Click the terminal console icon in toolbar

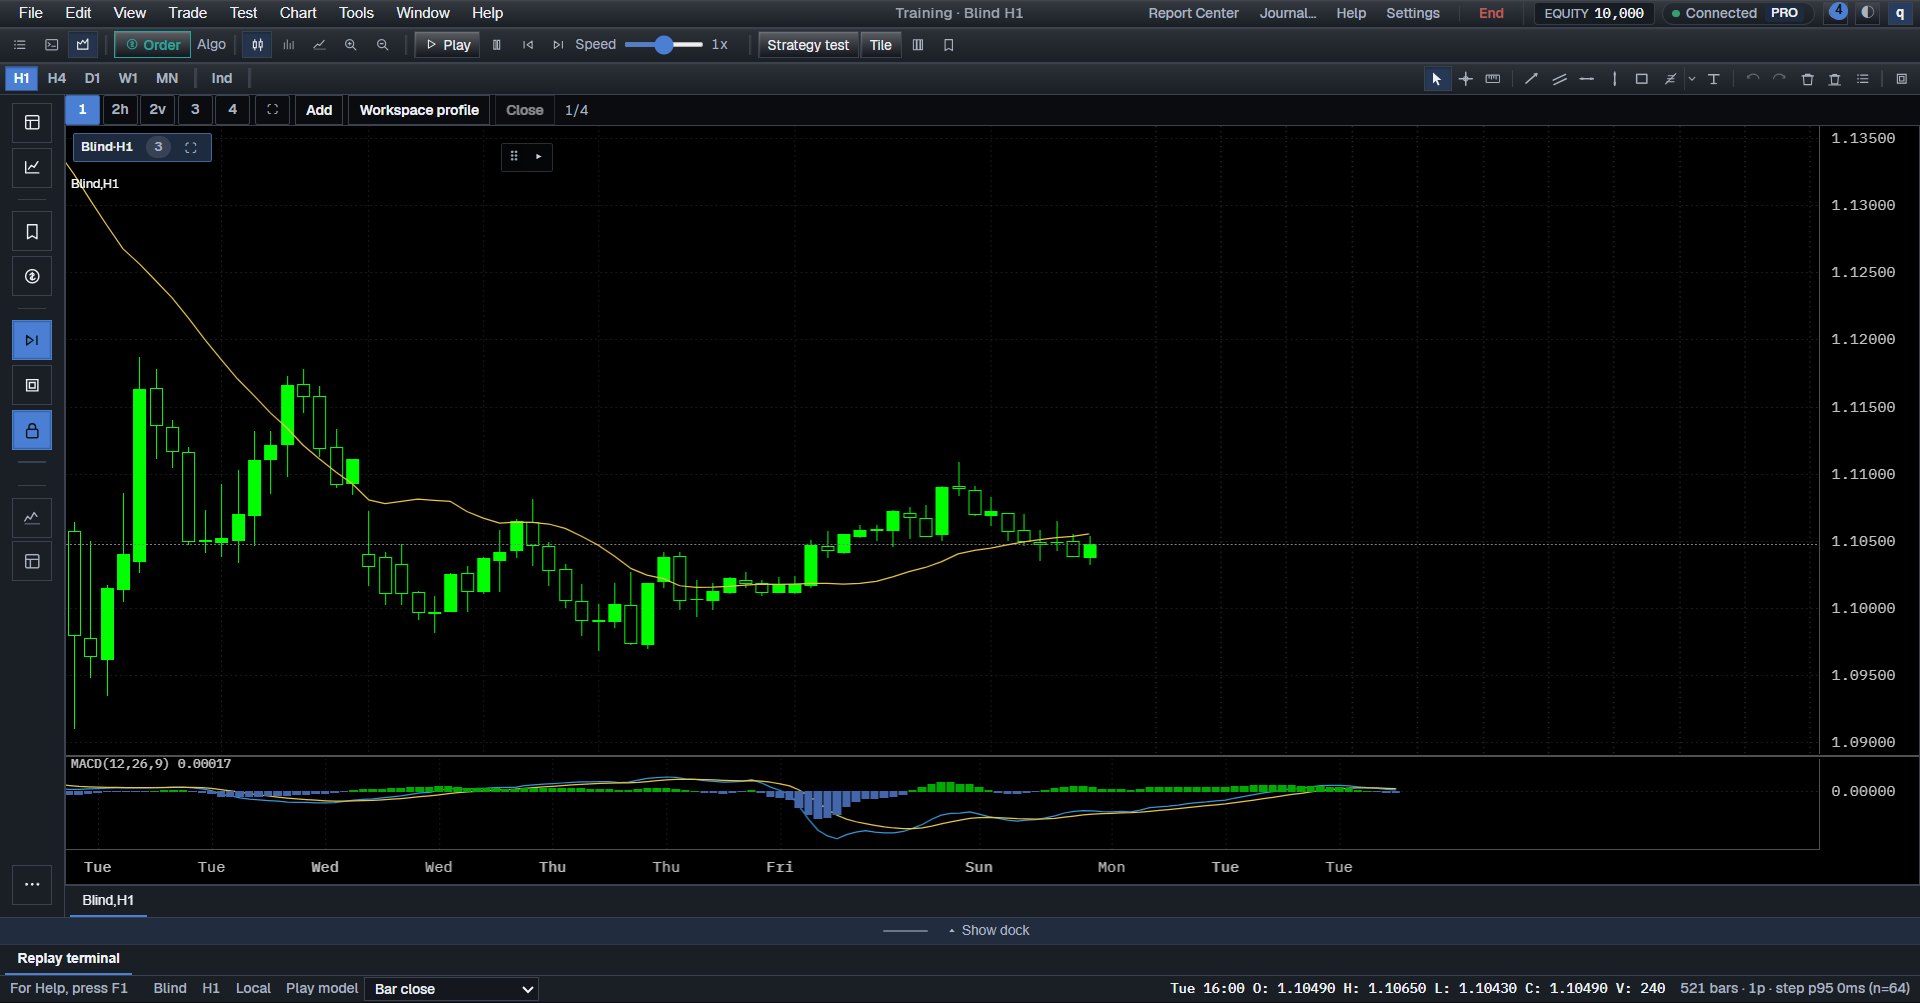52,45
